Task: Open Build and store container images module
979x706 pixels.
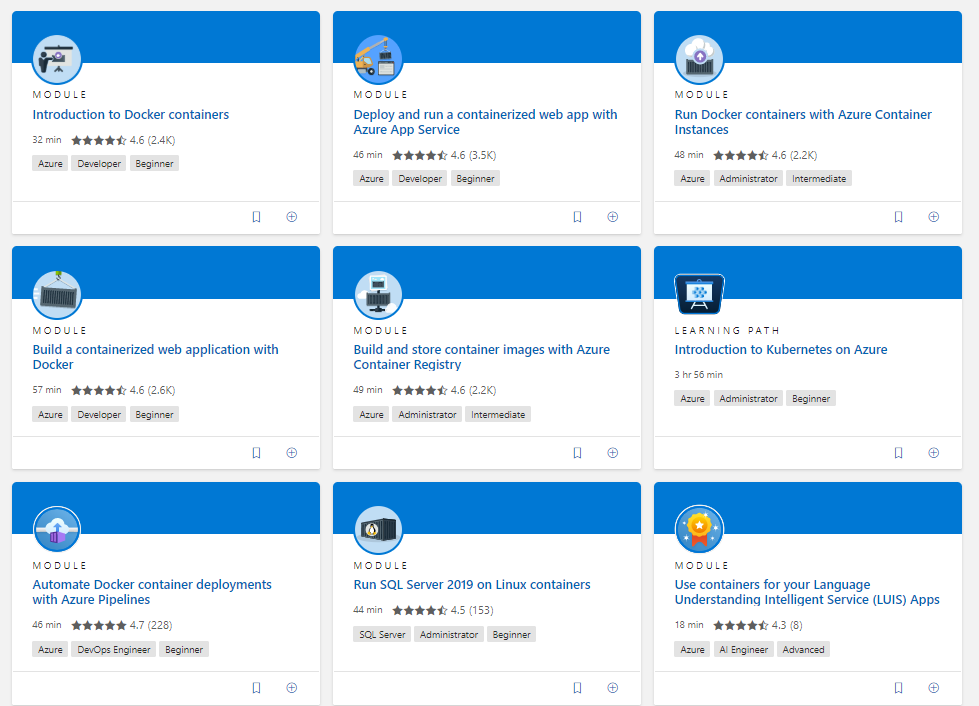Action: pos(481,357)
